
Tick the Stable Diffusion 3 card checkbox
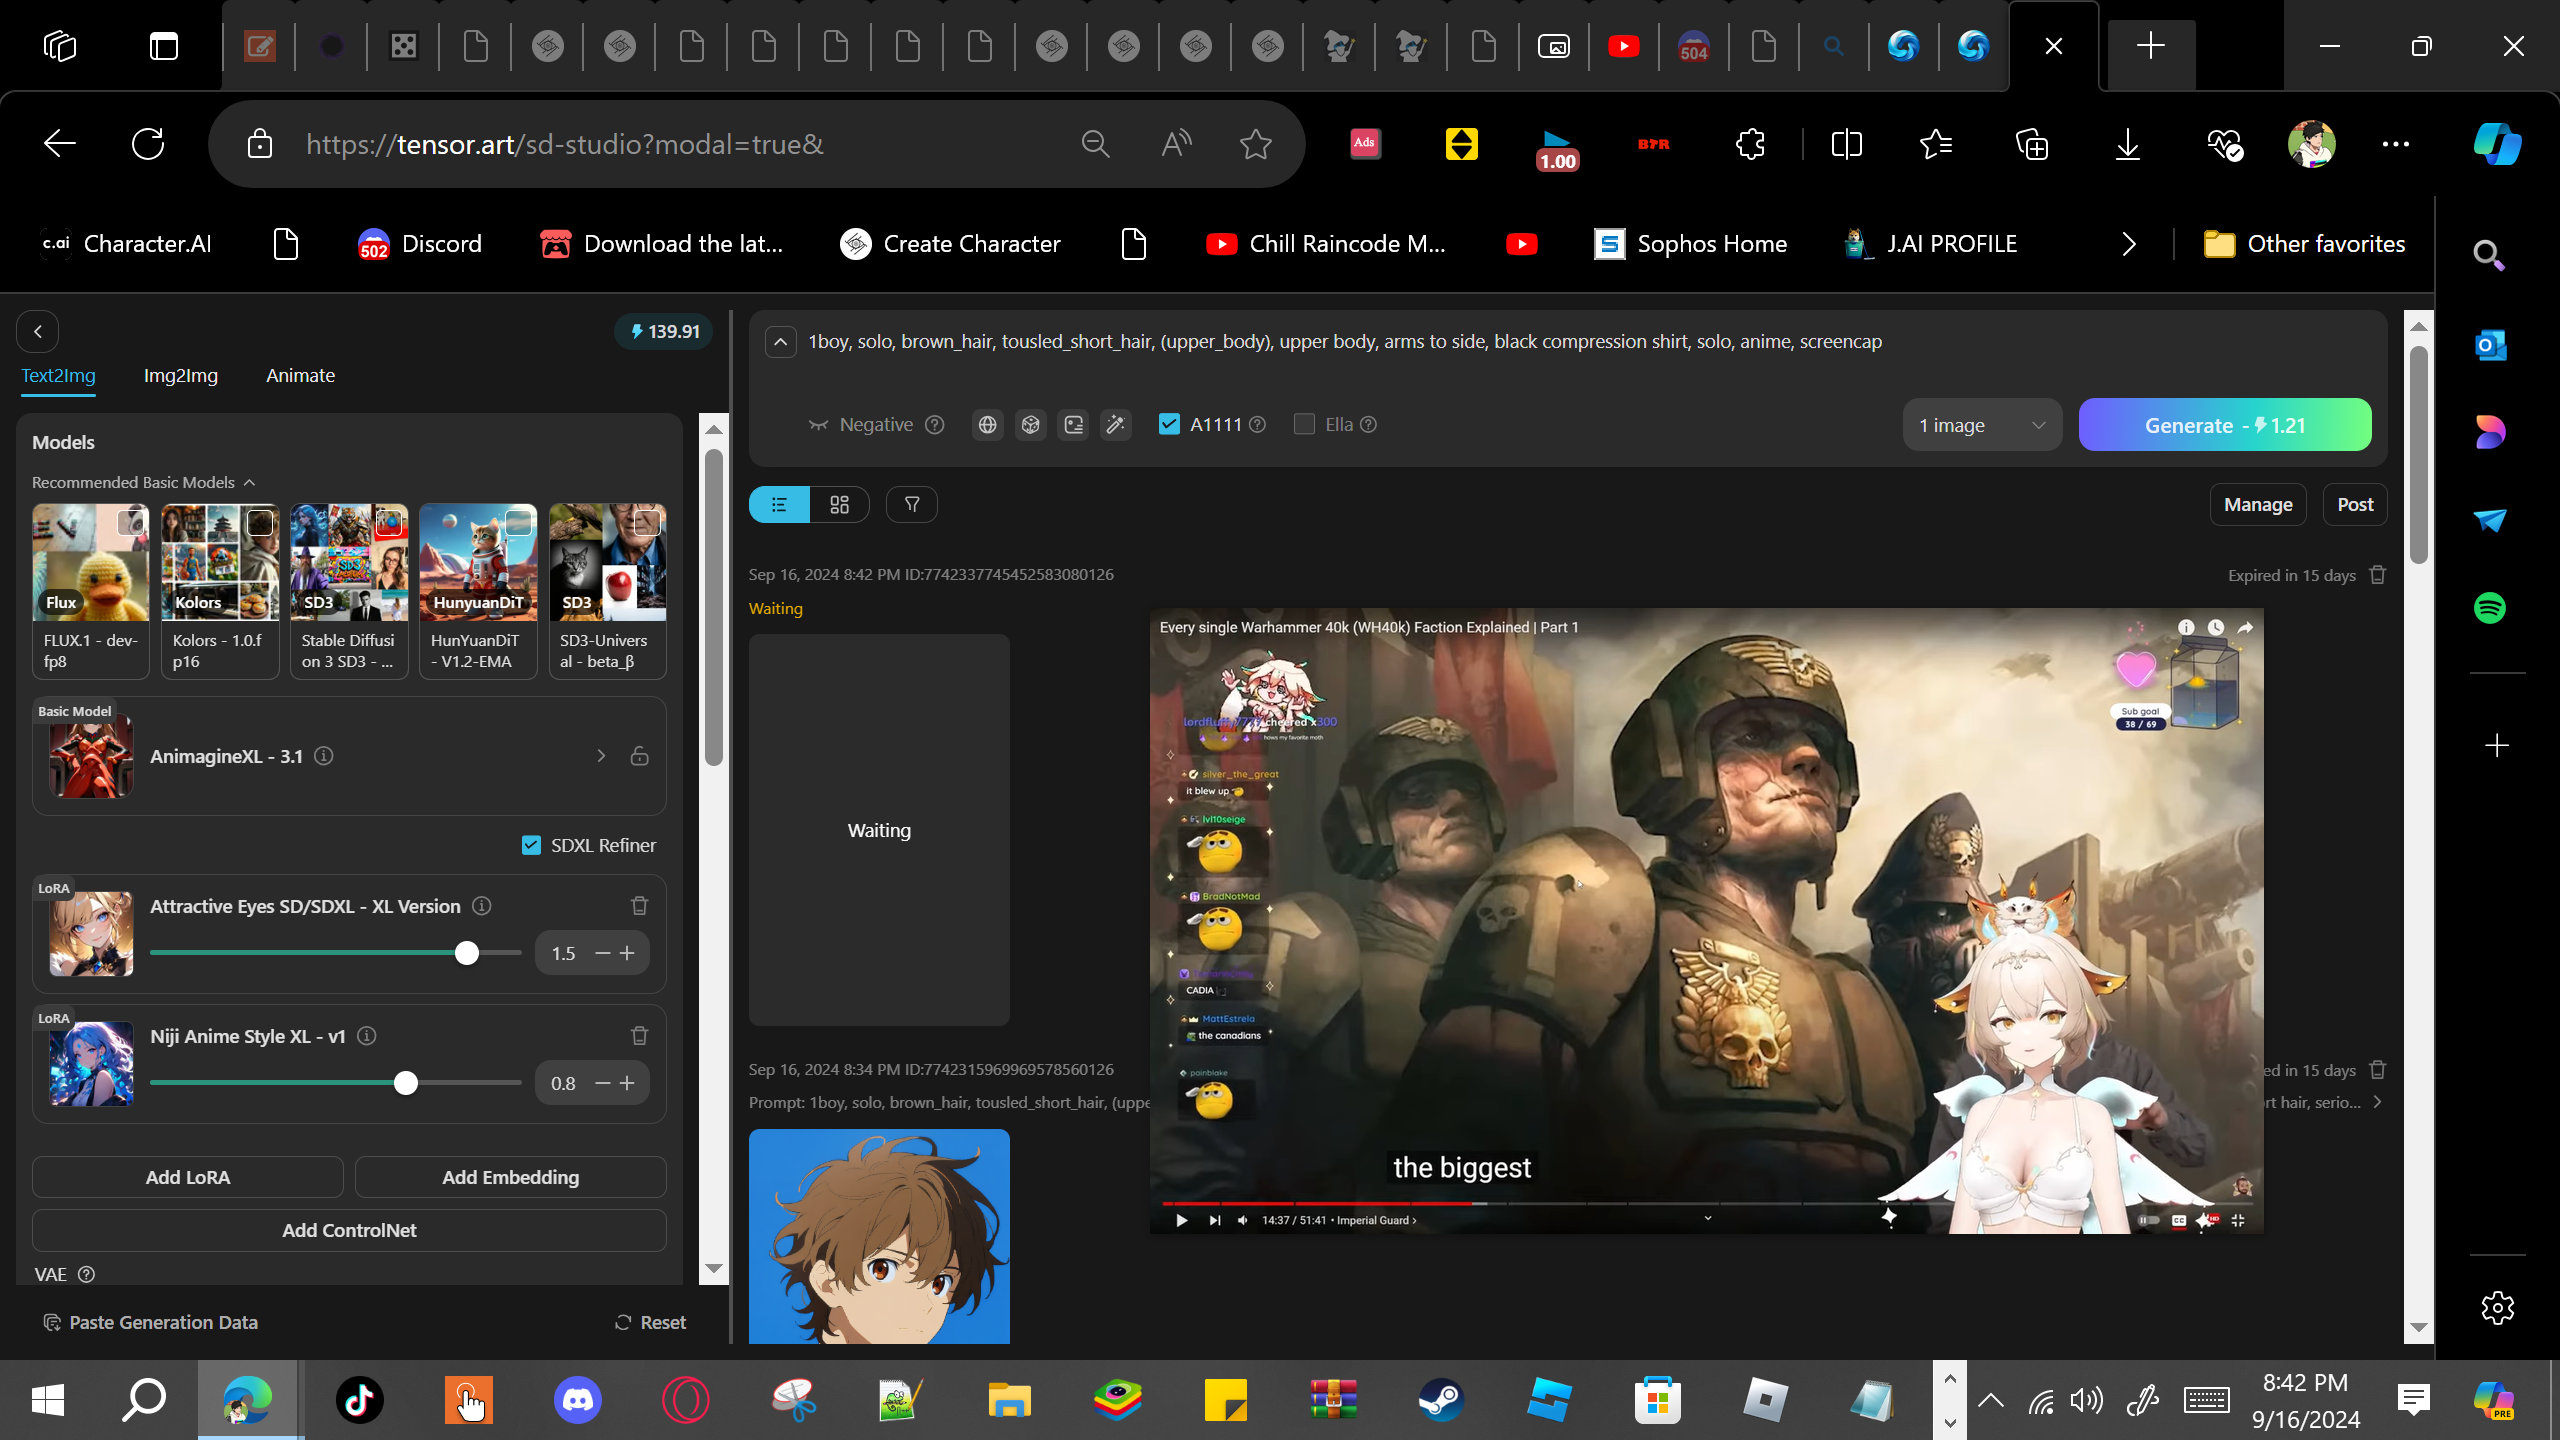click(389, 522)
